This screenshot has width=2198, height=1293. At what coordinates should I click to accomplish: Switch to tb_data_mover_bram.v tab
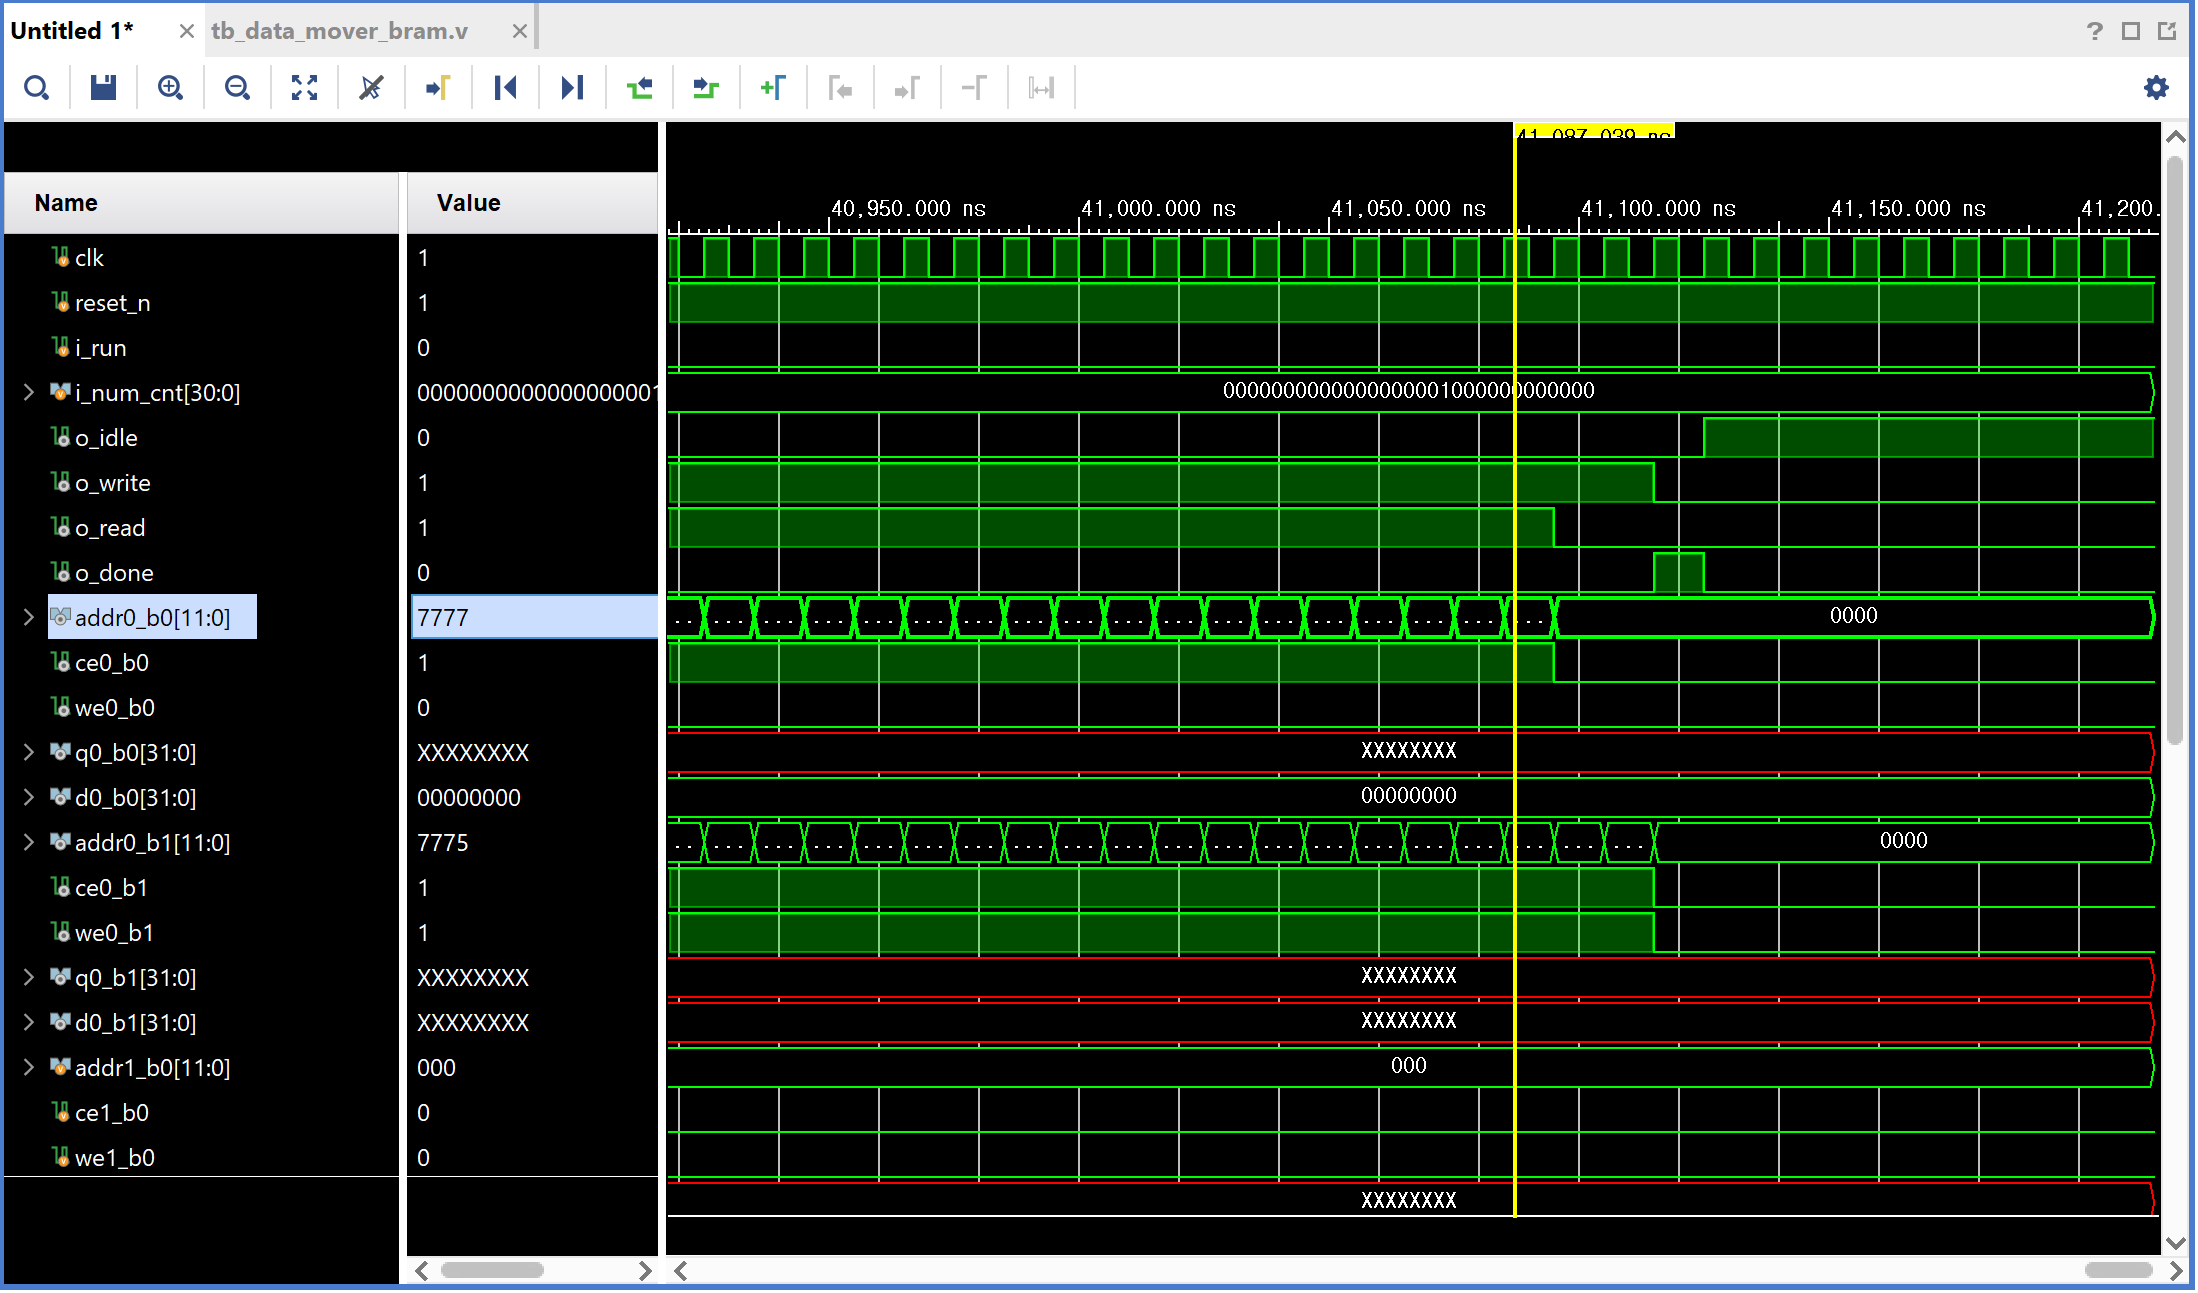tap(339, 31)
